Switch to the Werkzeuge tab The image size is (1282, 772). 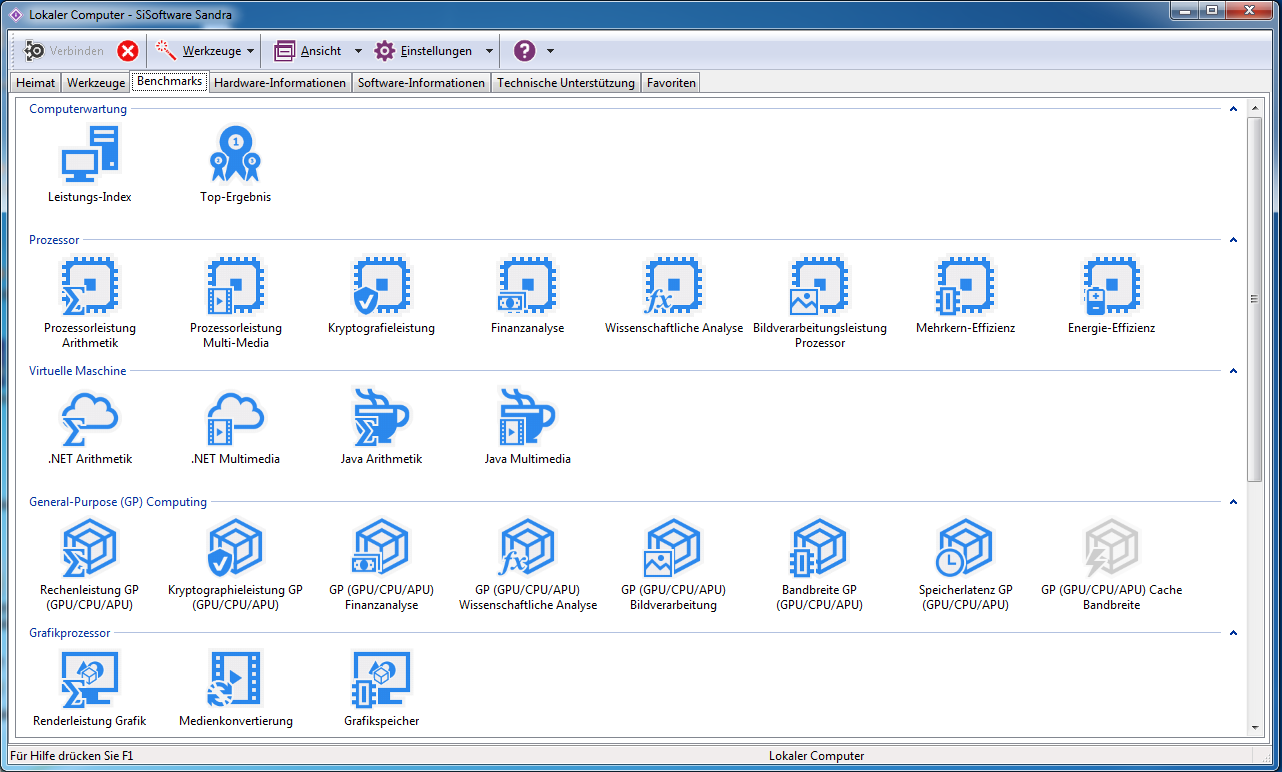coord(96,83)
